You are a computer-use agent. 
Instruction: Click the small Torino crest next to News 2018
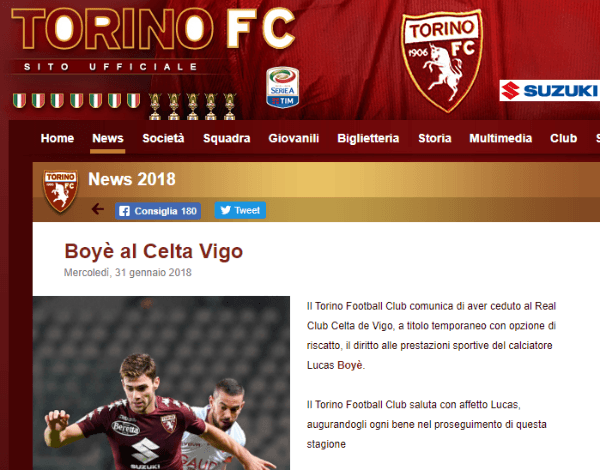tap(60, 191)
